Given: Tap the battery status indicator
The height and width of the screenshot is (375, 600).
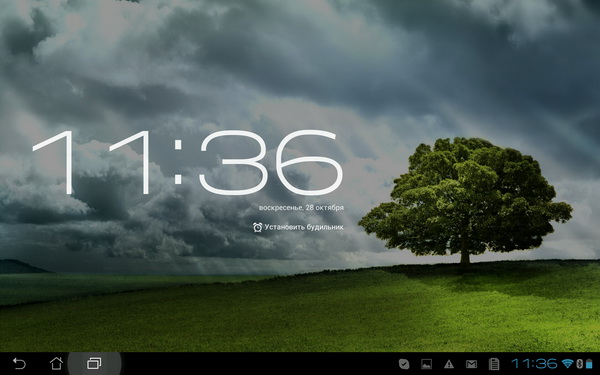Looking at the screenshot, I should point(589,364).
